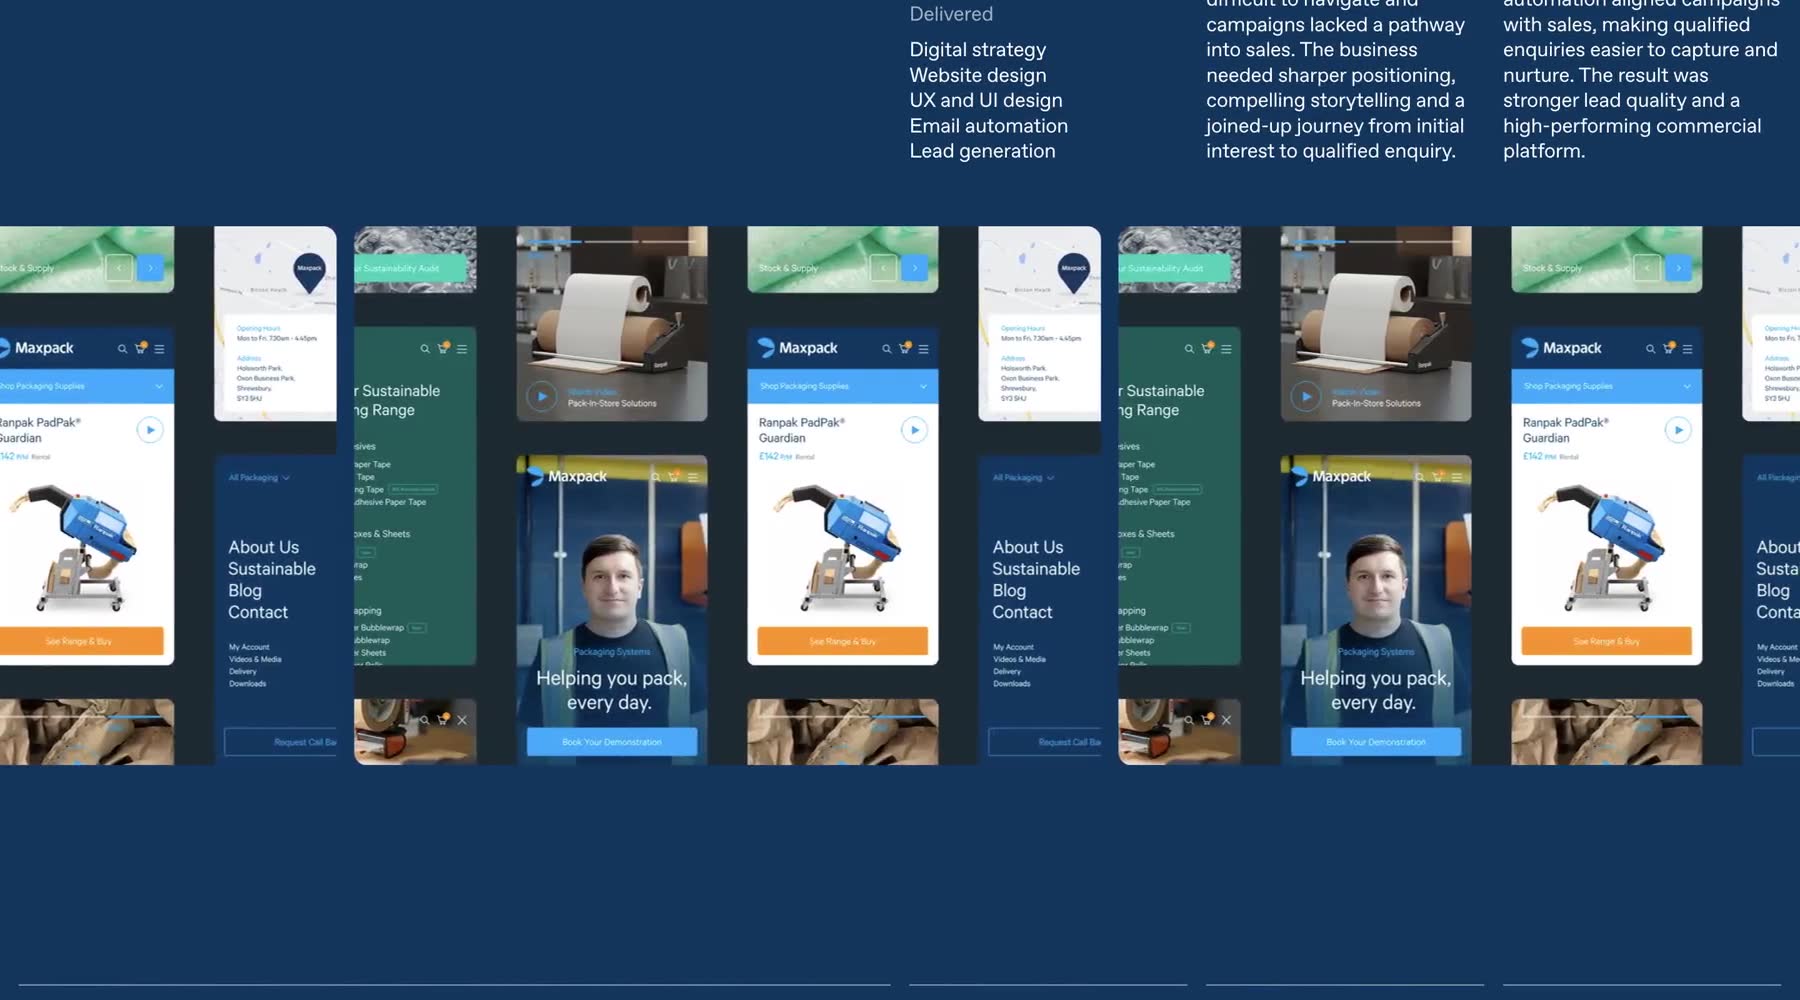The image size is (1800, 1000).
Task: Expand Shop Packaging Supplies dropdown in the rightmost mockup
Action: pyautogui.click(x=1607, y=386)
